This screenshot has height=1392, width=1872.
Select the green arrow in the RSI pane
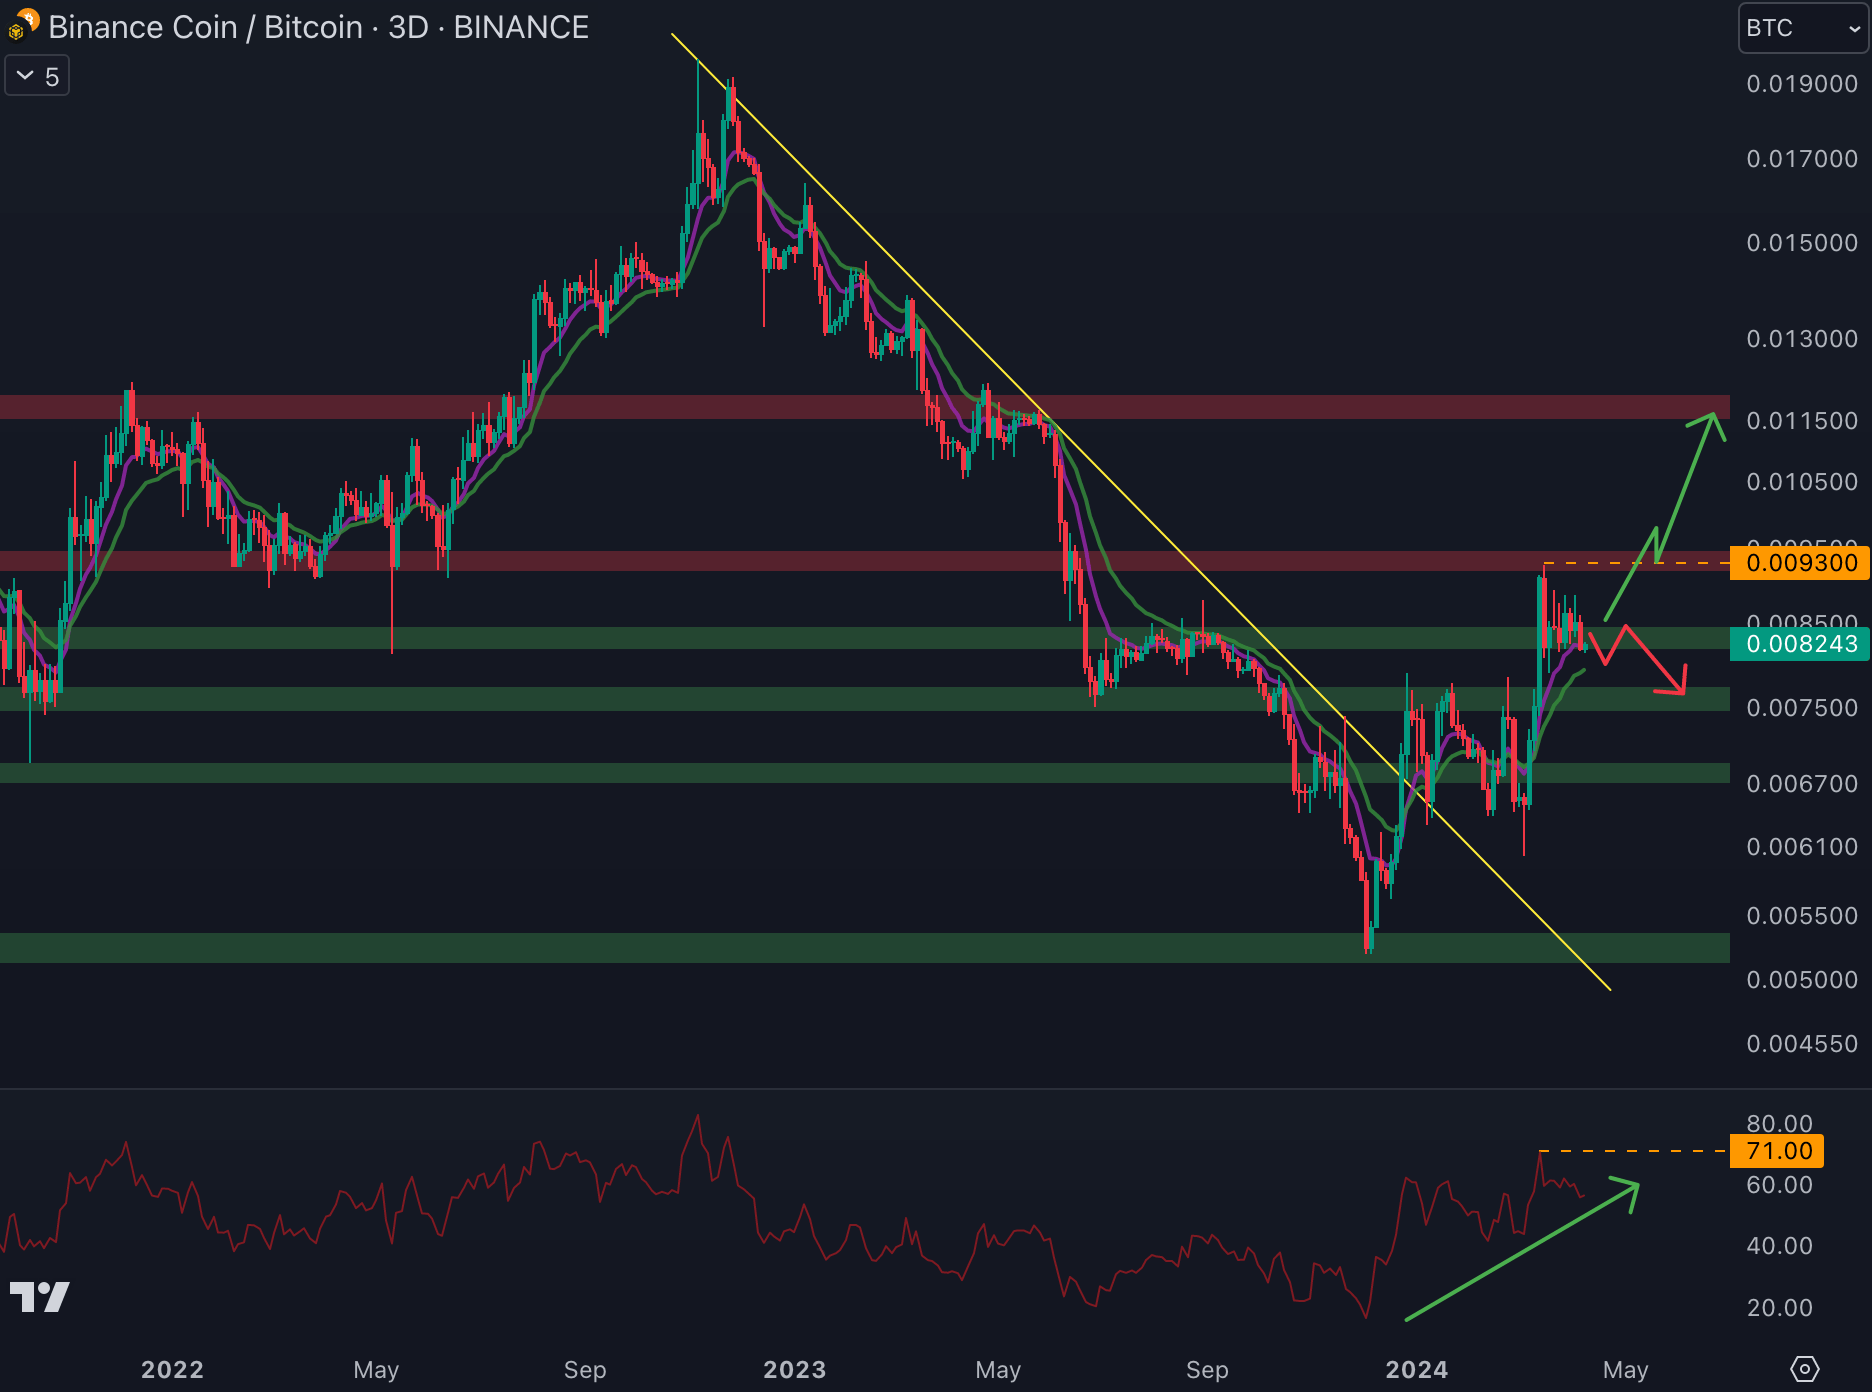(1520, 1252)
